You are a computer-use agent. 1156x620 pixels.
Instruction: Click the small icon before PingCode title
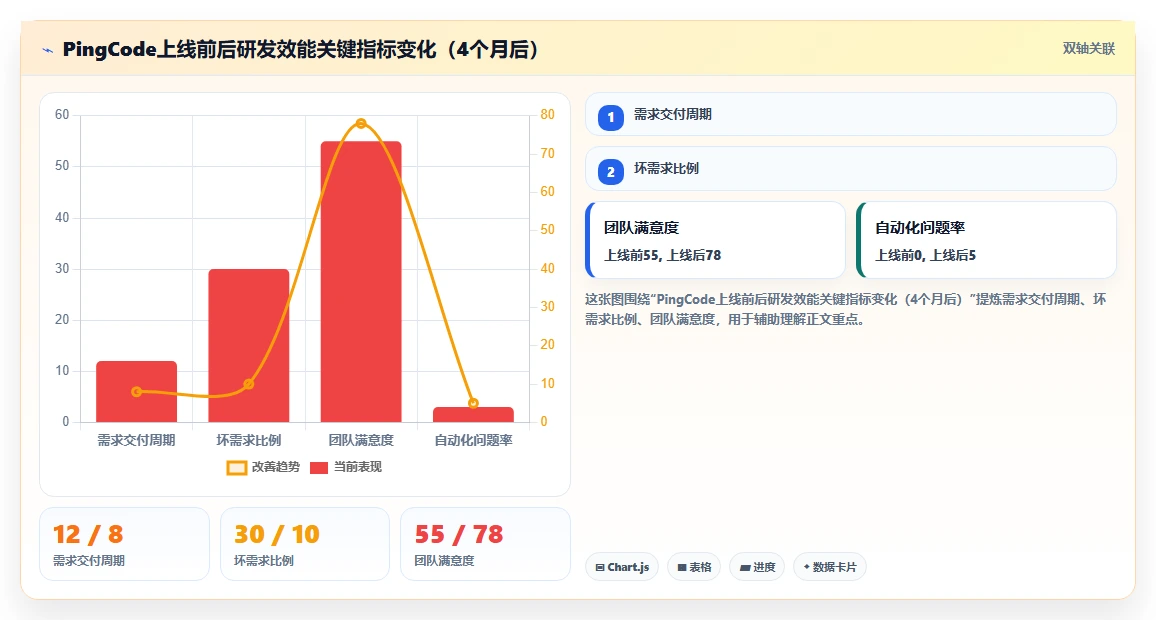(x=48, y=50)
